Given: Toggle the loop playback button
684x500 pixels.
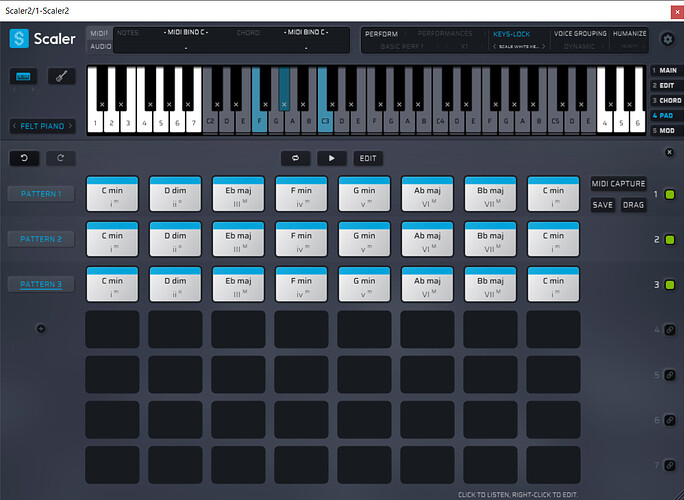Looking at the screenshot, I should pos(295,158).
